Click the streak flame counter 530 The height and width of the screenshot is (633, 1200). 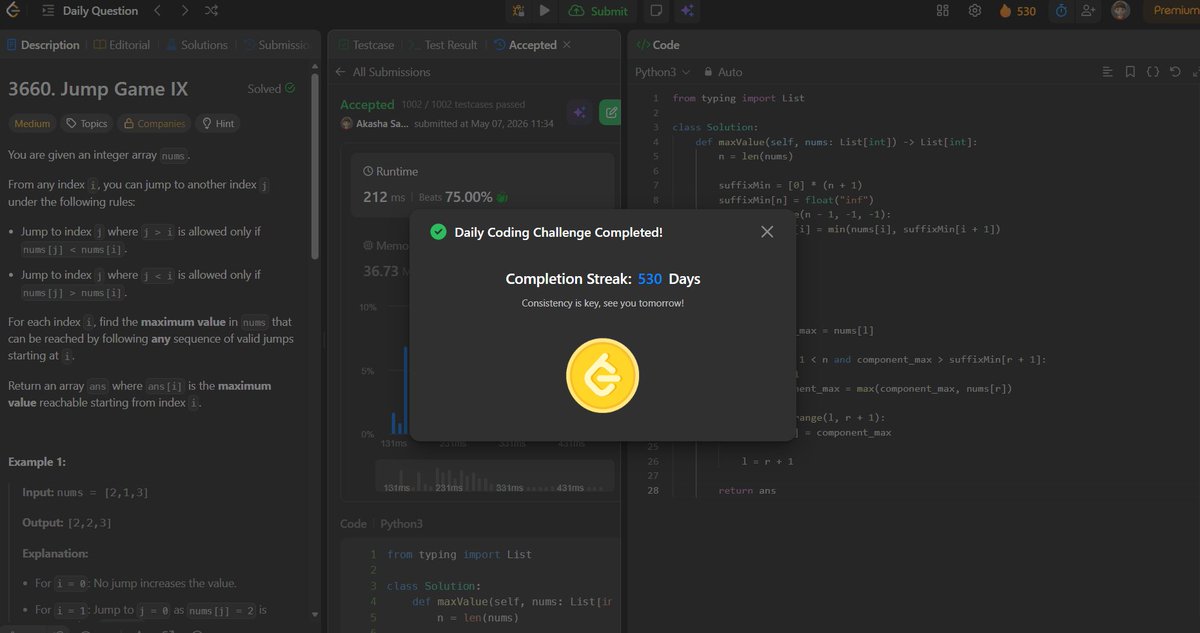1018,11
